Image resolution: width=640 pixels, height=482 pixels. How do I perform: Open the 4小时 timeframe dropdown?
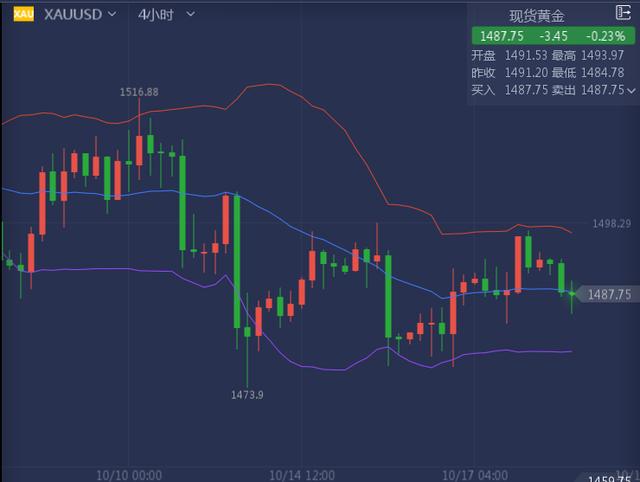pyautogui.click(x=190, y=15)
